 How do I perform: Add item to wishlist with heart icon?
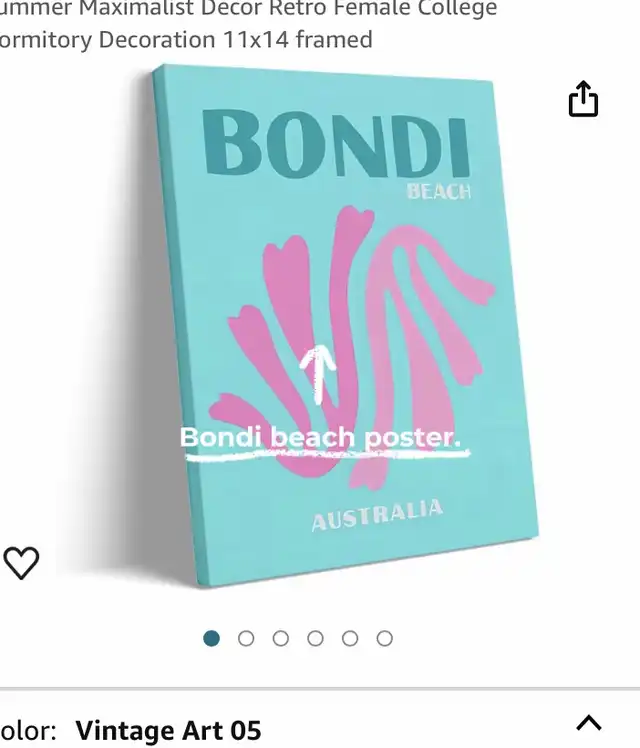pos(21,563)
